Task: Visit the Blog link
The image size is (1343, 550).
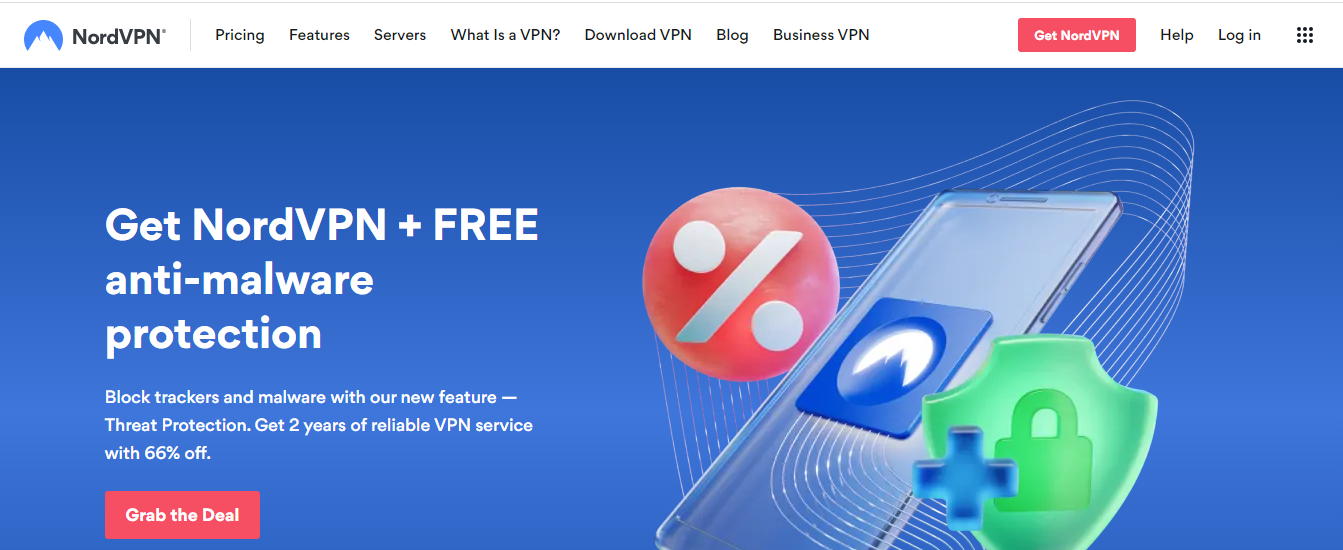Action: [x=732, y=35]
